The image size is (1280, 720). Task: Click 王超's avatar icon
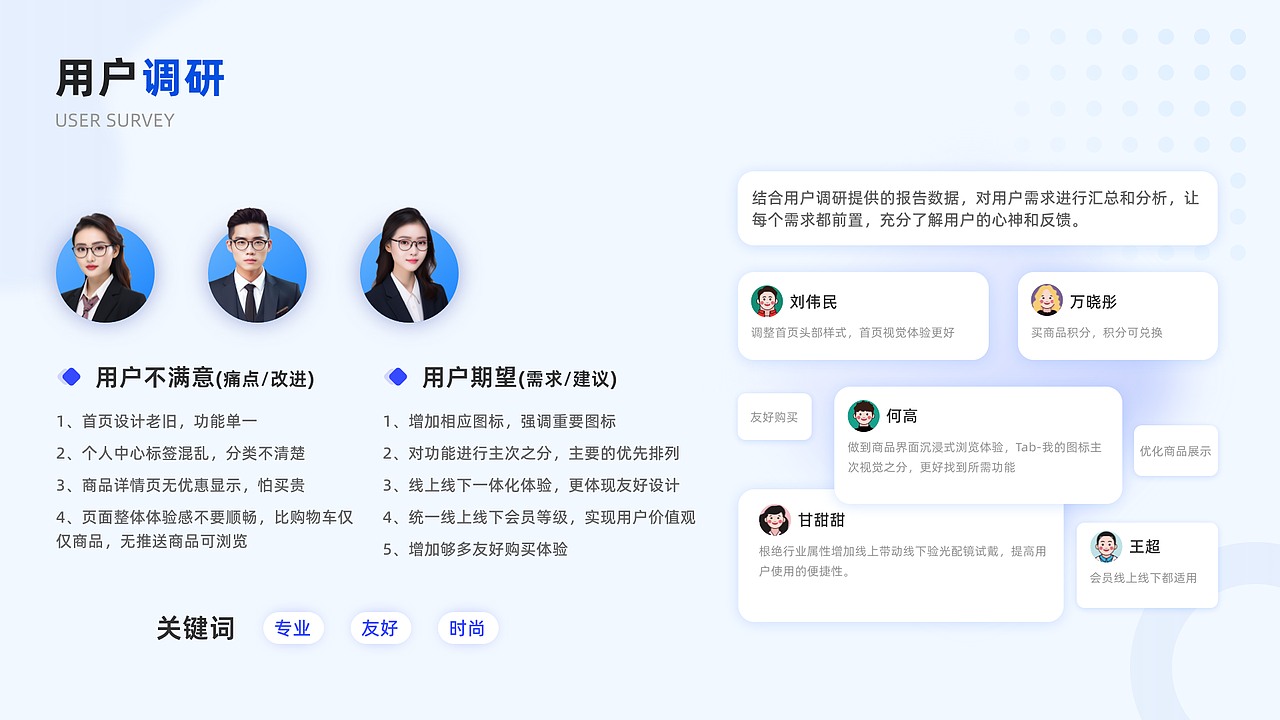click(x=1106, y=547)
